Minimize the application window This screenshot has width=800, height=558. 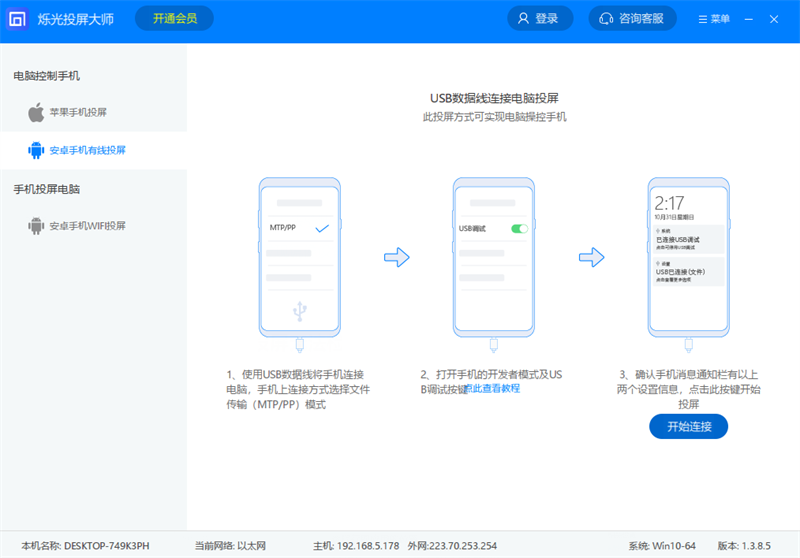[748, 19]
